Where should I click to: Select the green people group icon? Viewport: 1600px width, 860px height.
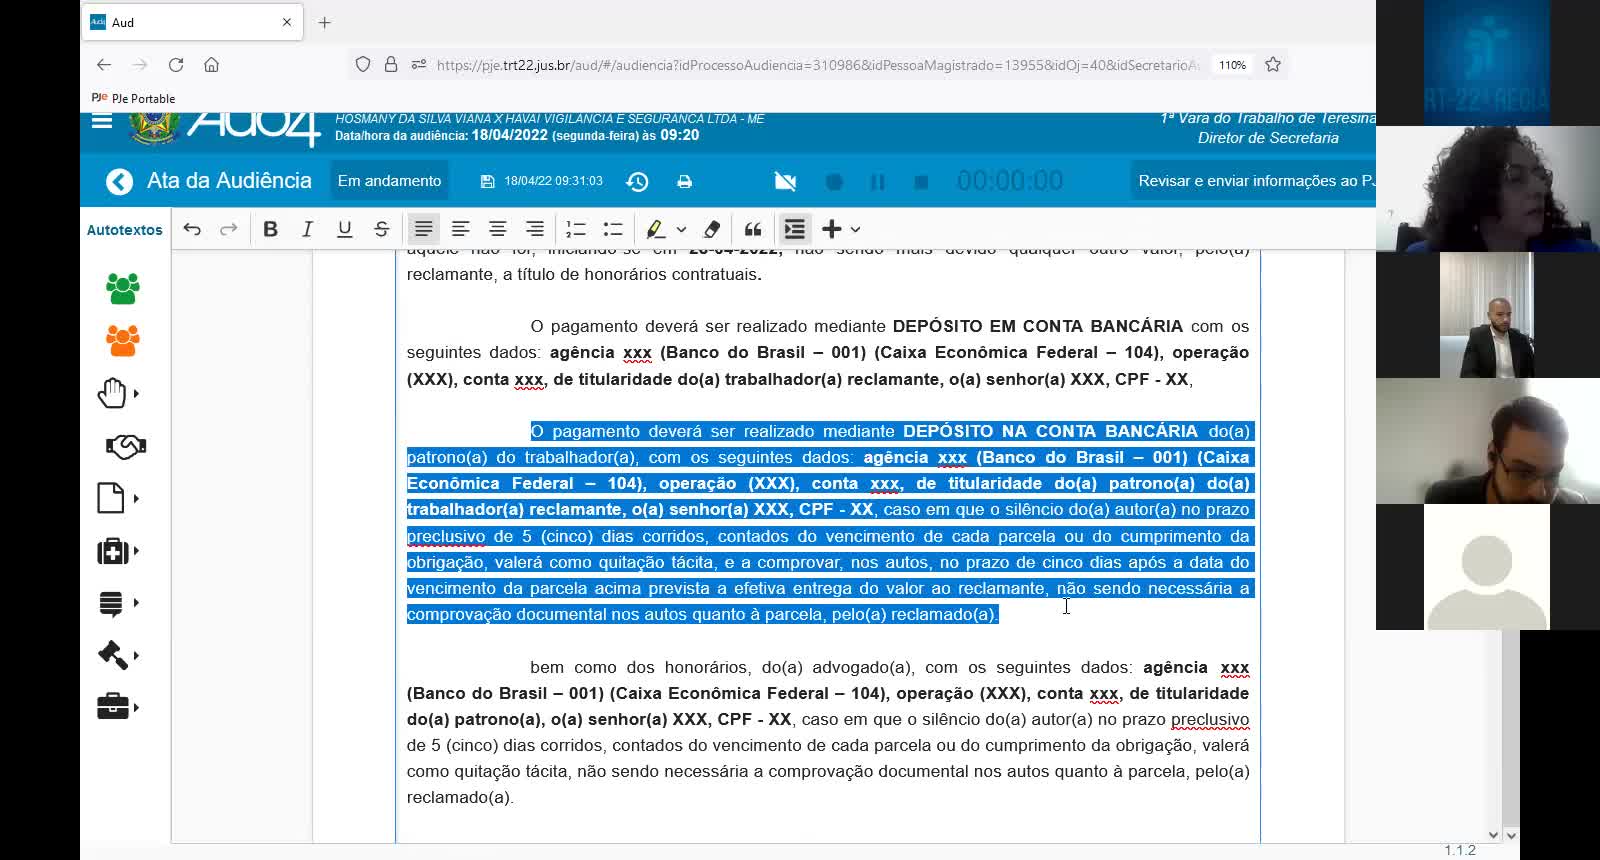coord(123,288)
